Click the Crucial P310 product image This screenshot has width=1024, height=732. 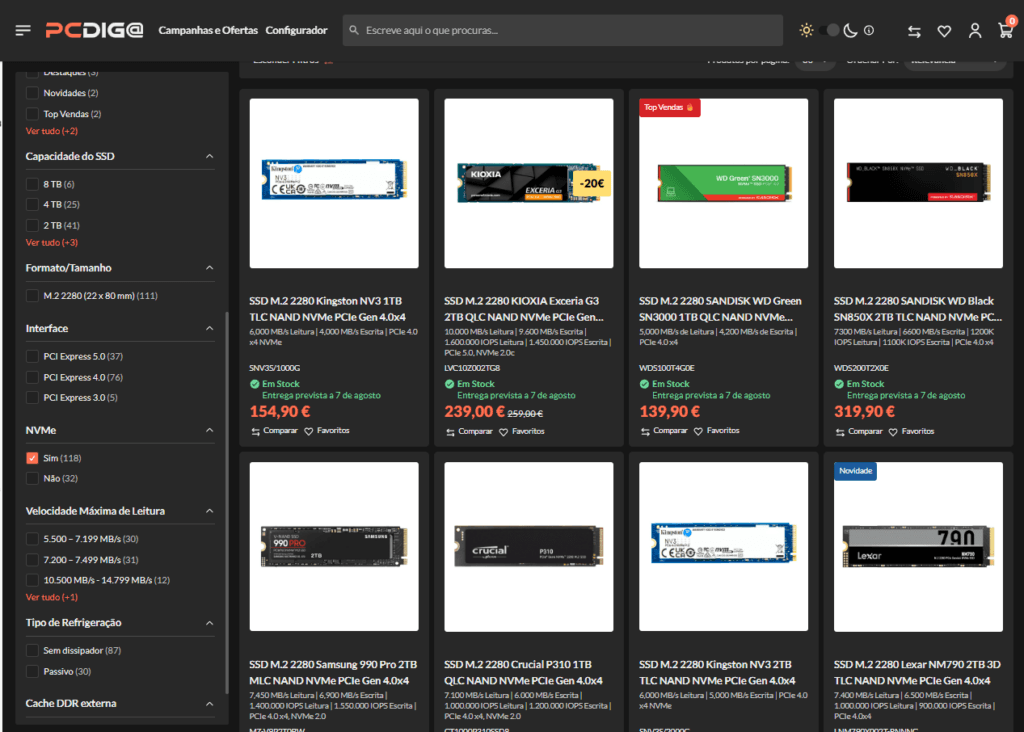coord(528,547)
